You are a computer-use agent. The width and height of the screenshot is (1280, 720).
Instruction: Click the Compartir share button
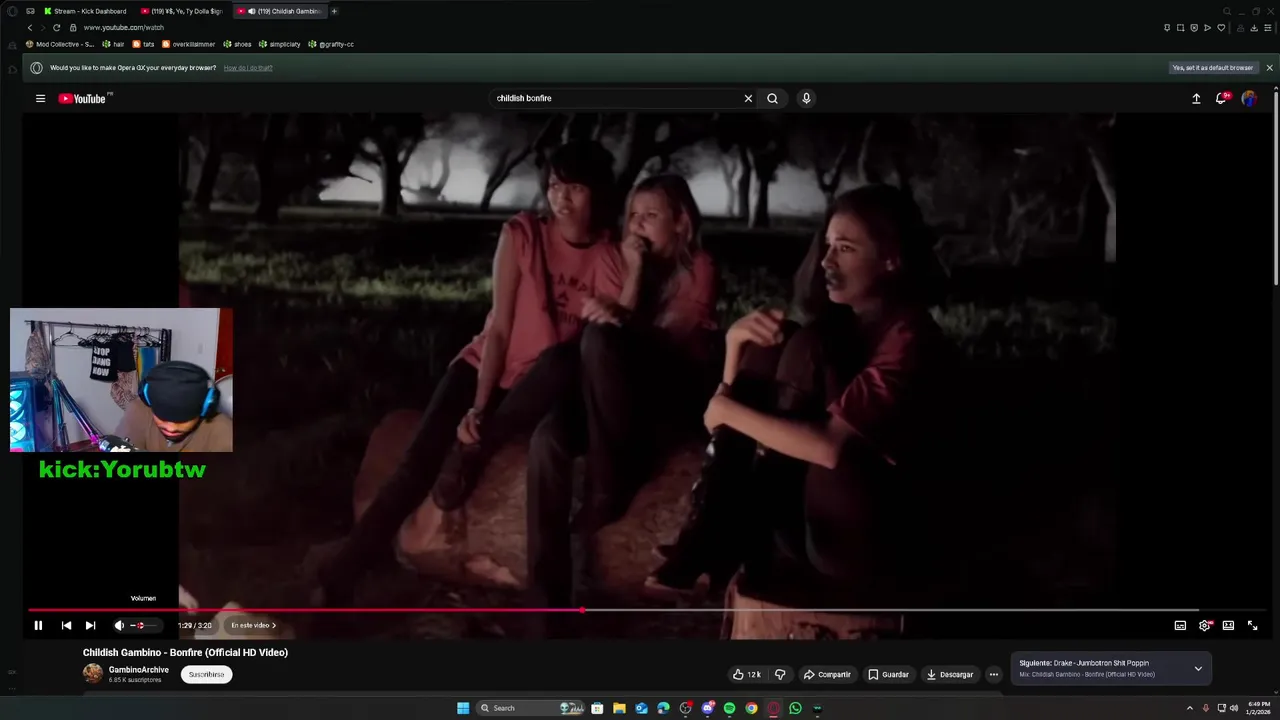(827, 674)
